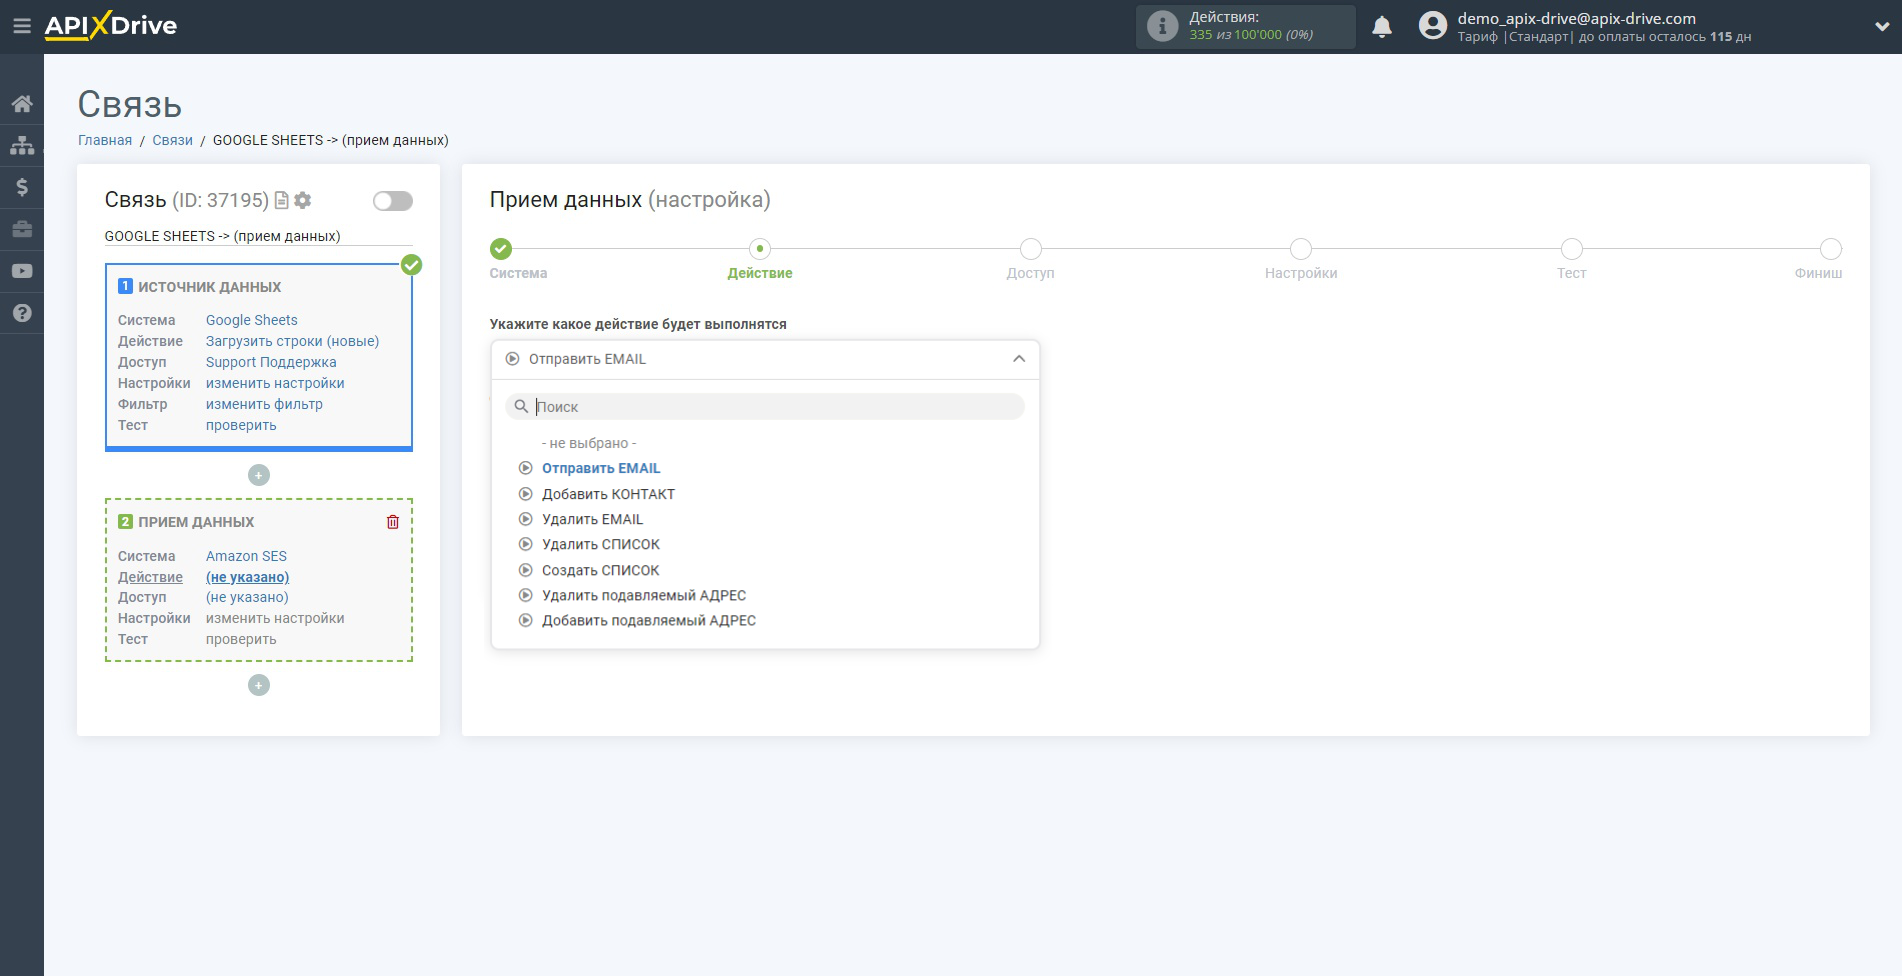Open the hamburger menu icon
1902x976 pixels.
point(21,26)
